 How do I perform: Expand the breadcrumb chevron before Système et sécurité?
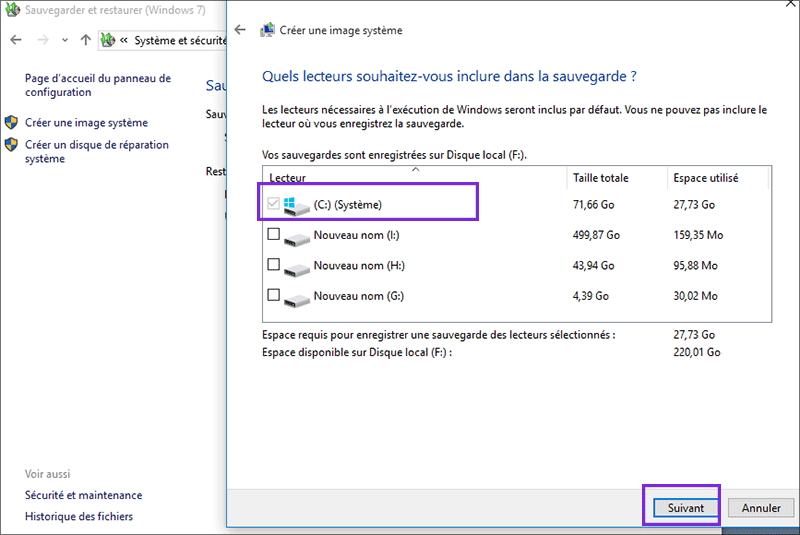[x=123, y=41]
